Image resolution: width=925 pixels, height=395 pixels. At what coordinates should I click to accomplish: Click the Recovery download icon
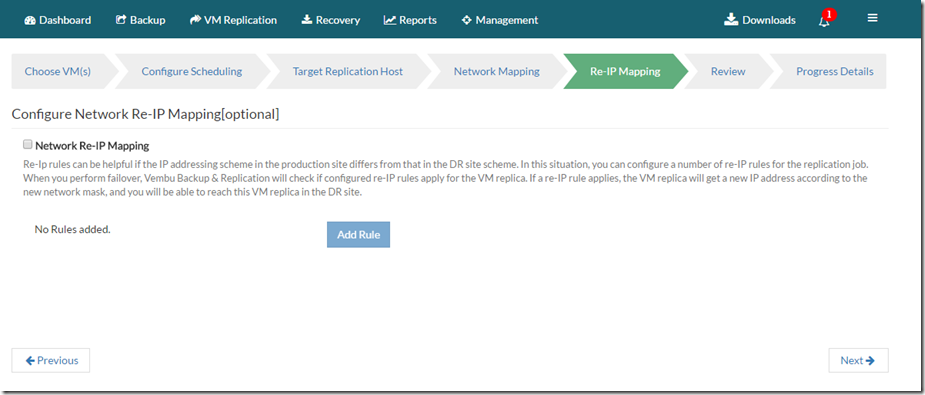click(x=307, y=20)
